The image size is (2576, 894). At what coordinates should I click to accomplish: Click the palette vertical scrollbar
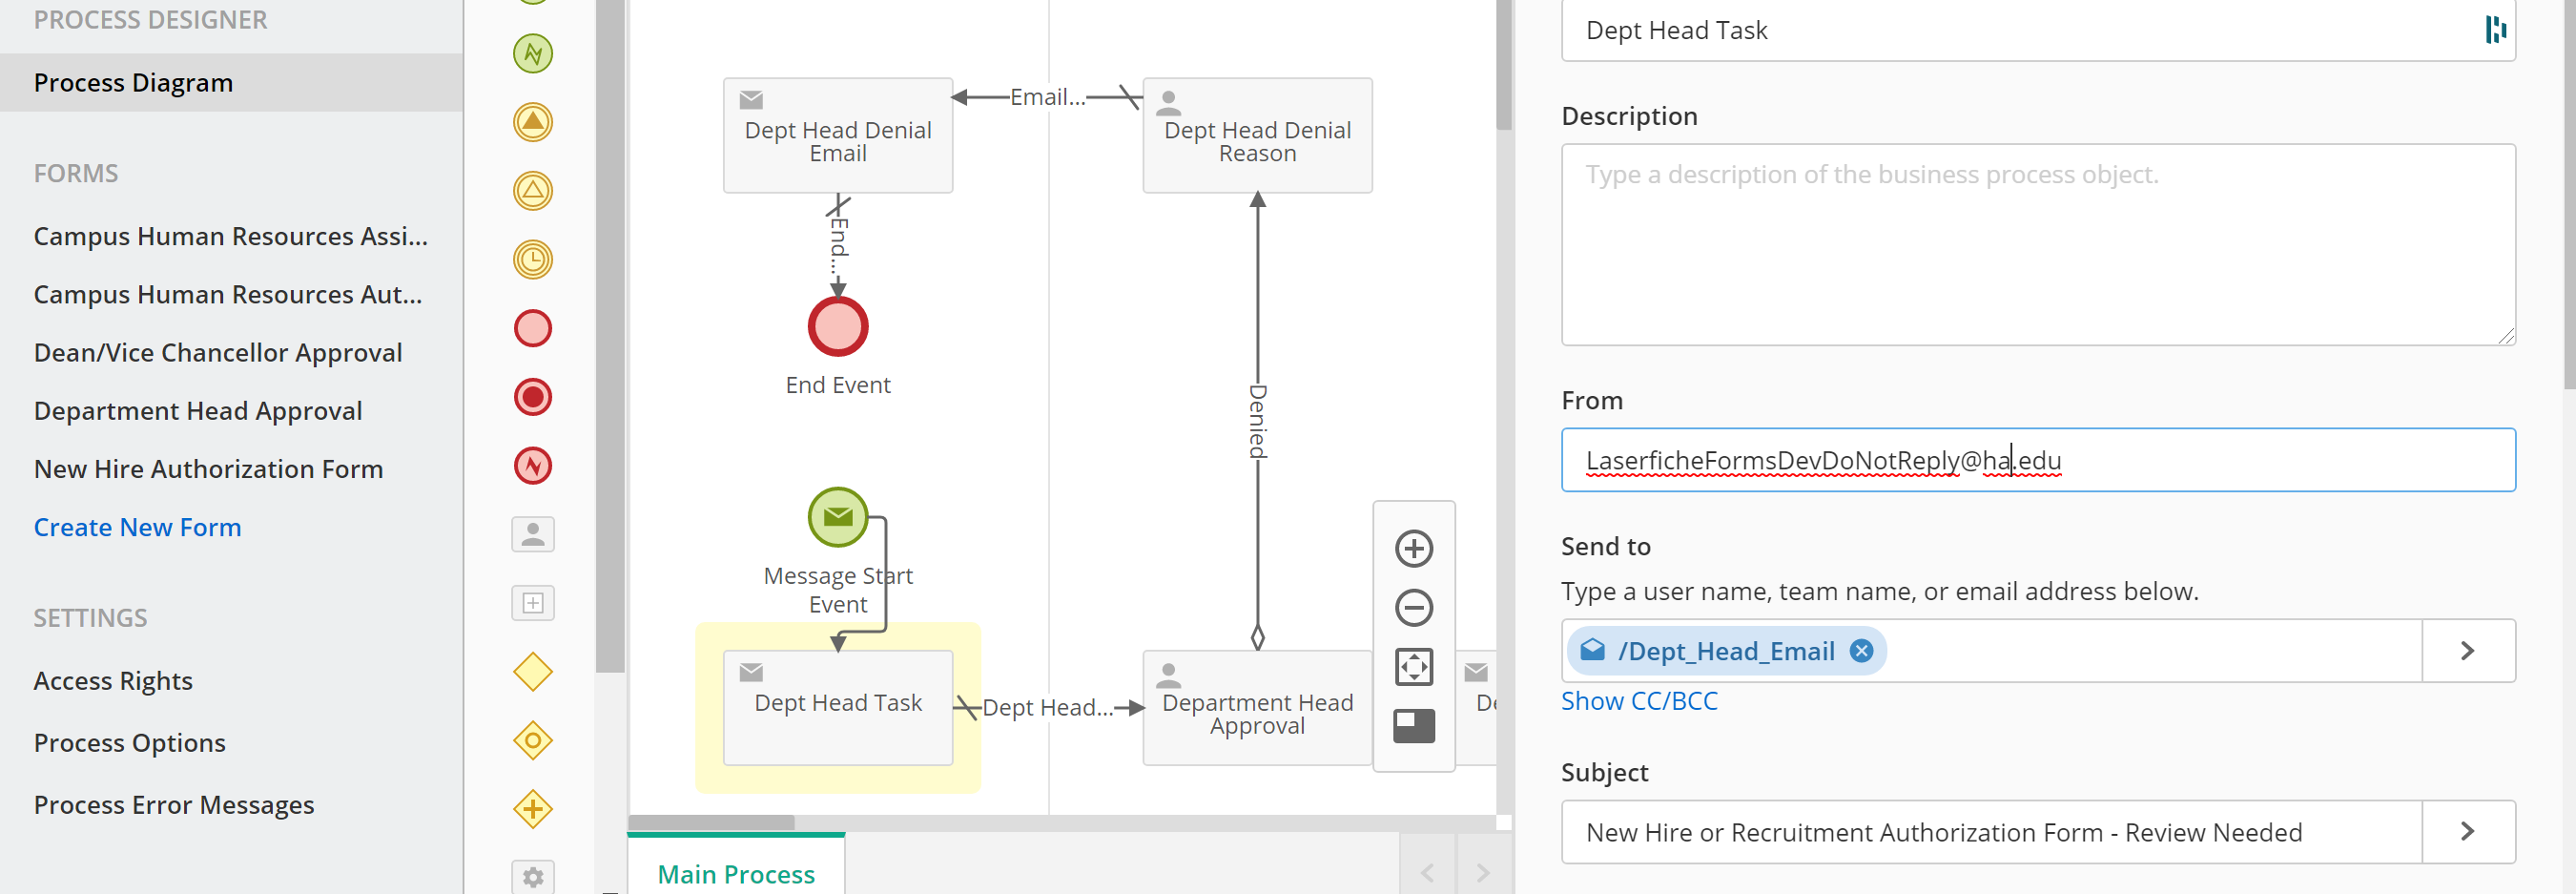(x=610, y=336)
